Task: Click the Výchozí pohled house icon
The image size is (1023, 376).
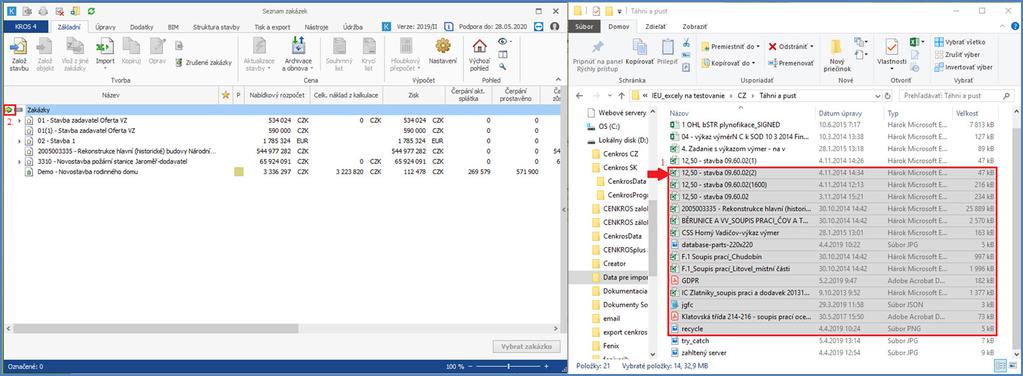Action: (x=480, y=46)
